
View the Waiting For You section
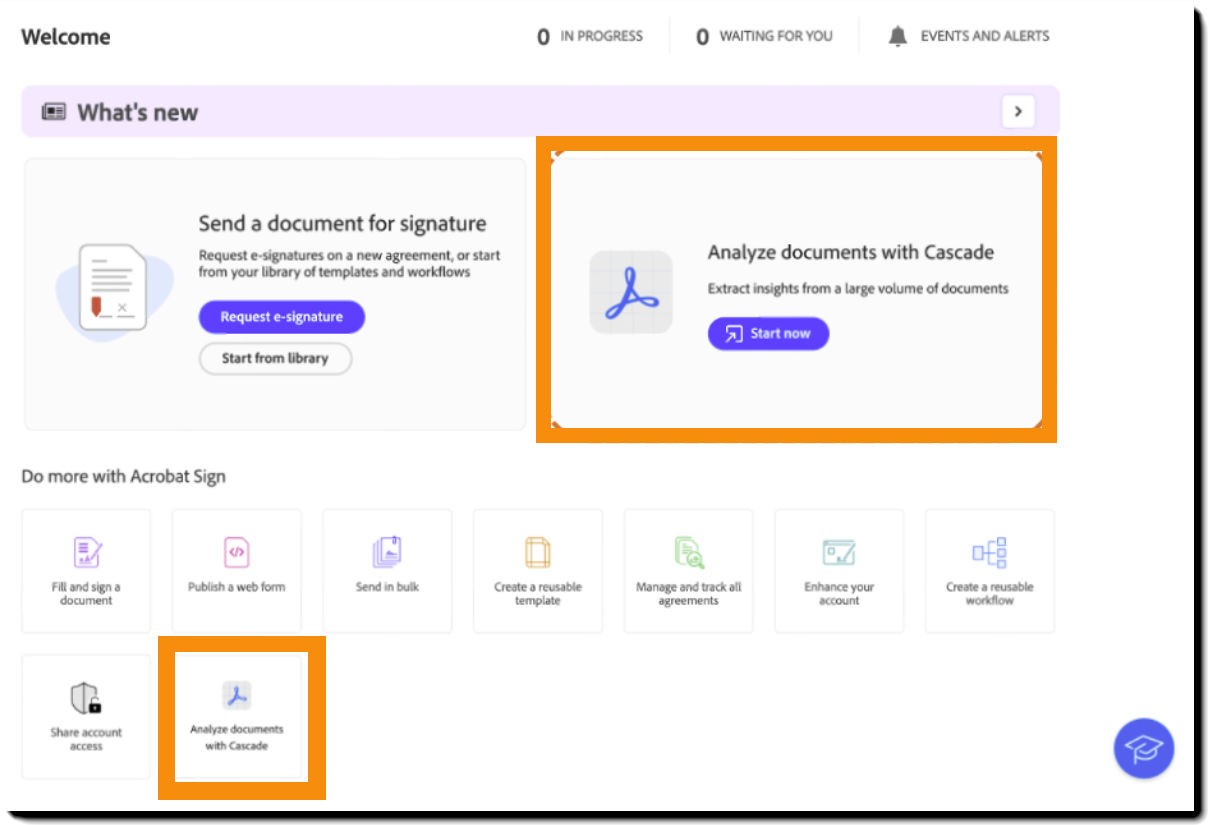tap(763, 36)
